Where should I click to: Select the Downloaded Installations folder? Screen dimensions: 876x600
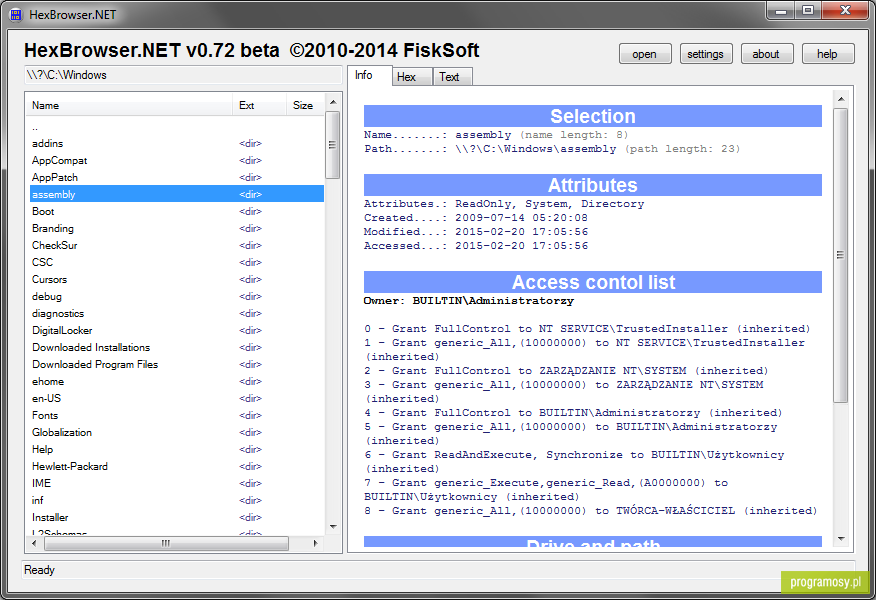177,347
